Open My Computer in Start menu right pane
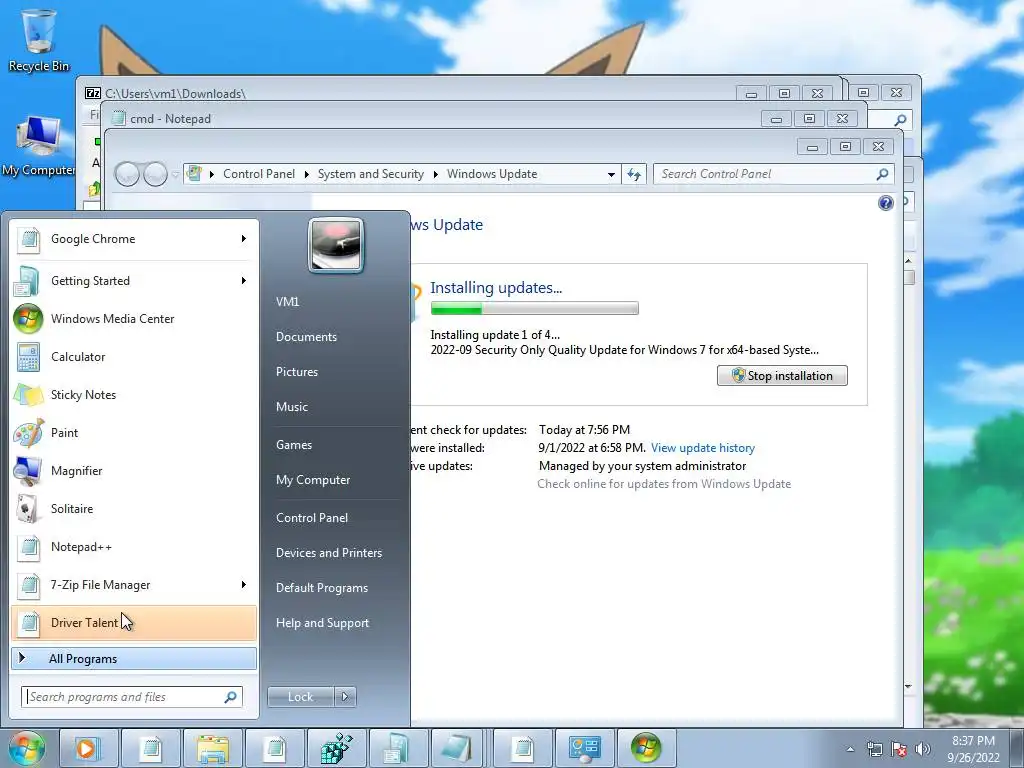This screenshot has height=768, width=1024. click(313, 480)
